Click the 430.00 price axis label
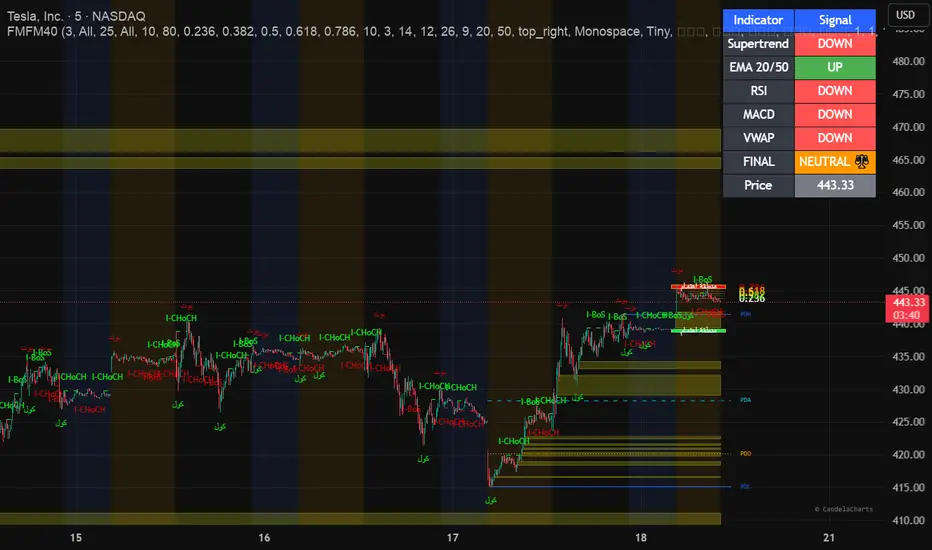Viewport: 932px width, 550px height. coord(908,389)
